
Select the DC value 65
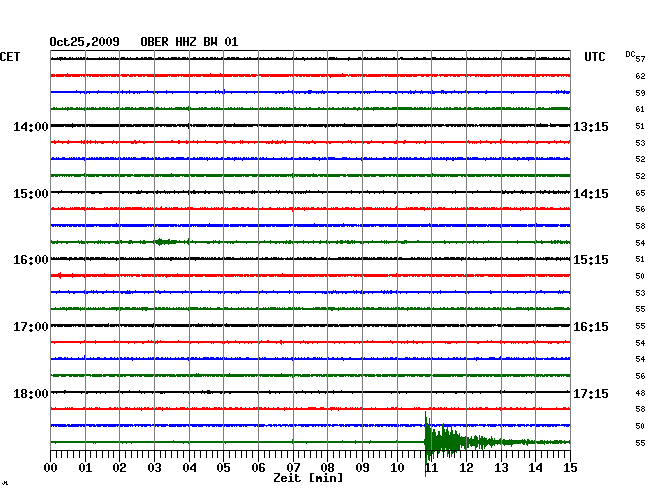[640, 193]
